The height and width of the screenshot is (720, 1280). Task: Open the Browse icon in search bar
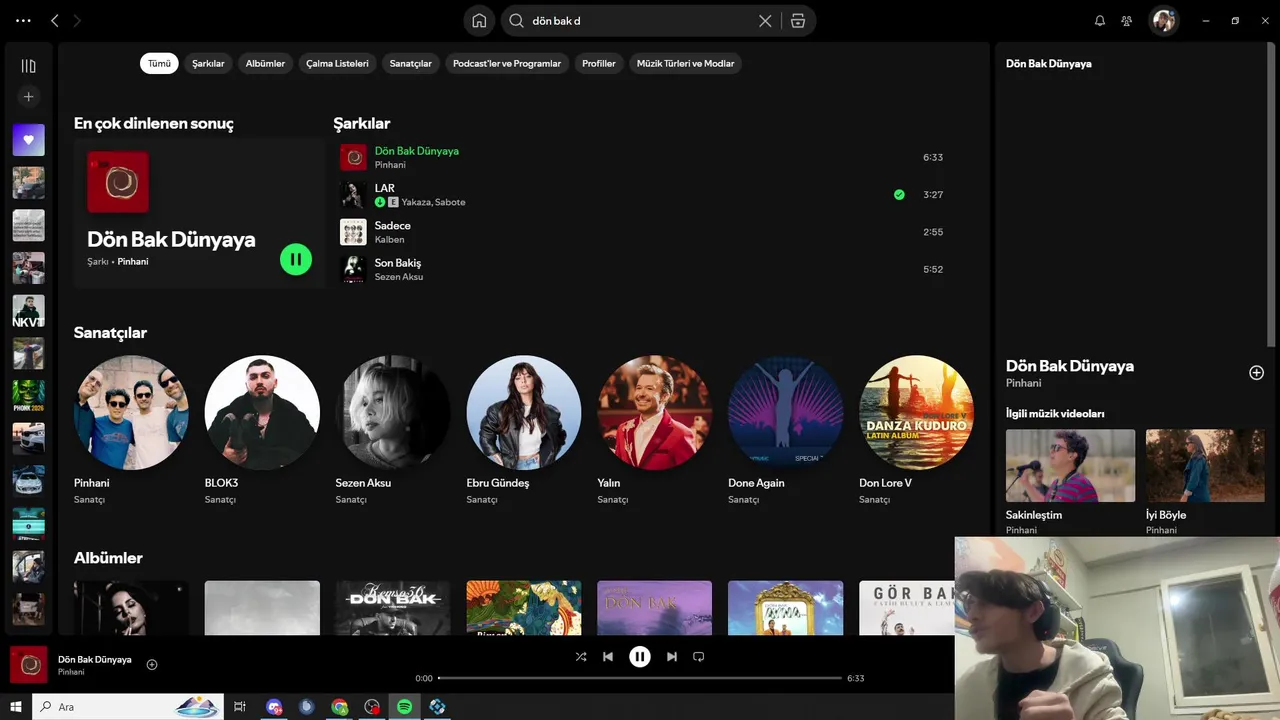point(797,20)
